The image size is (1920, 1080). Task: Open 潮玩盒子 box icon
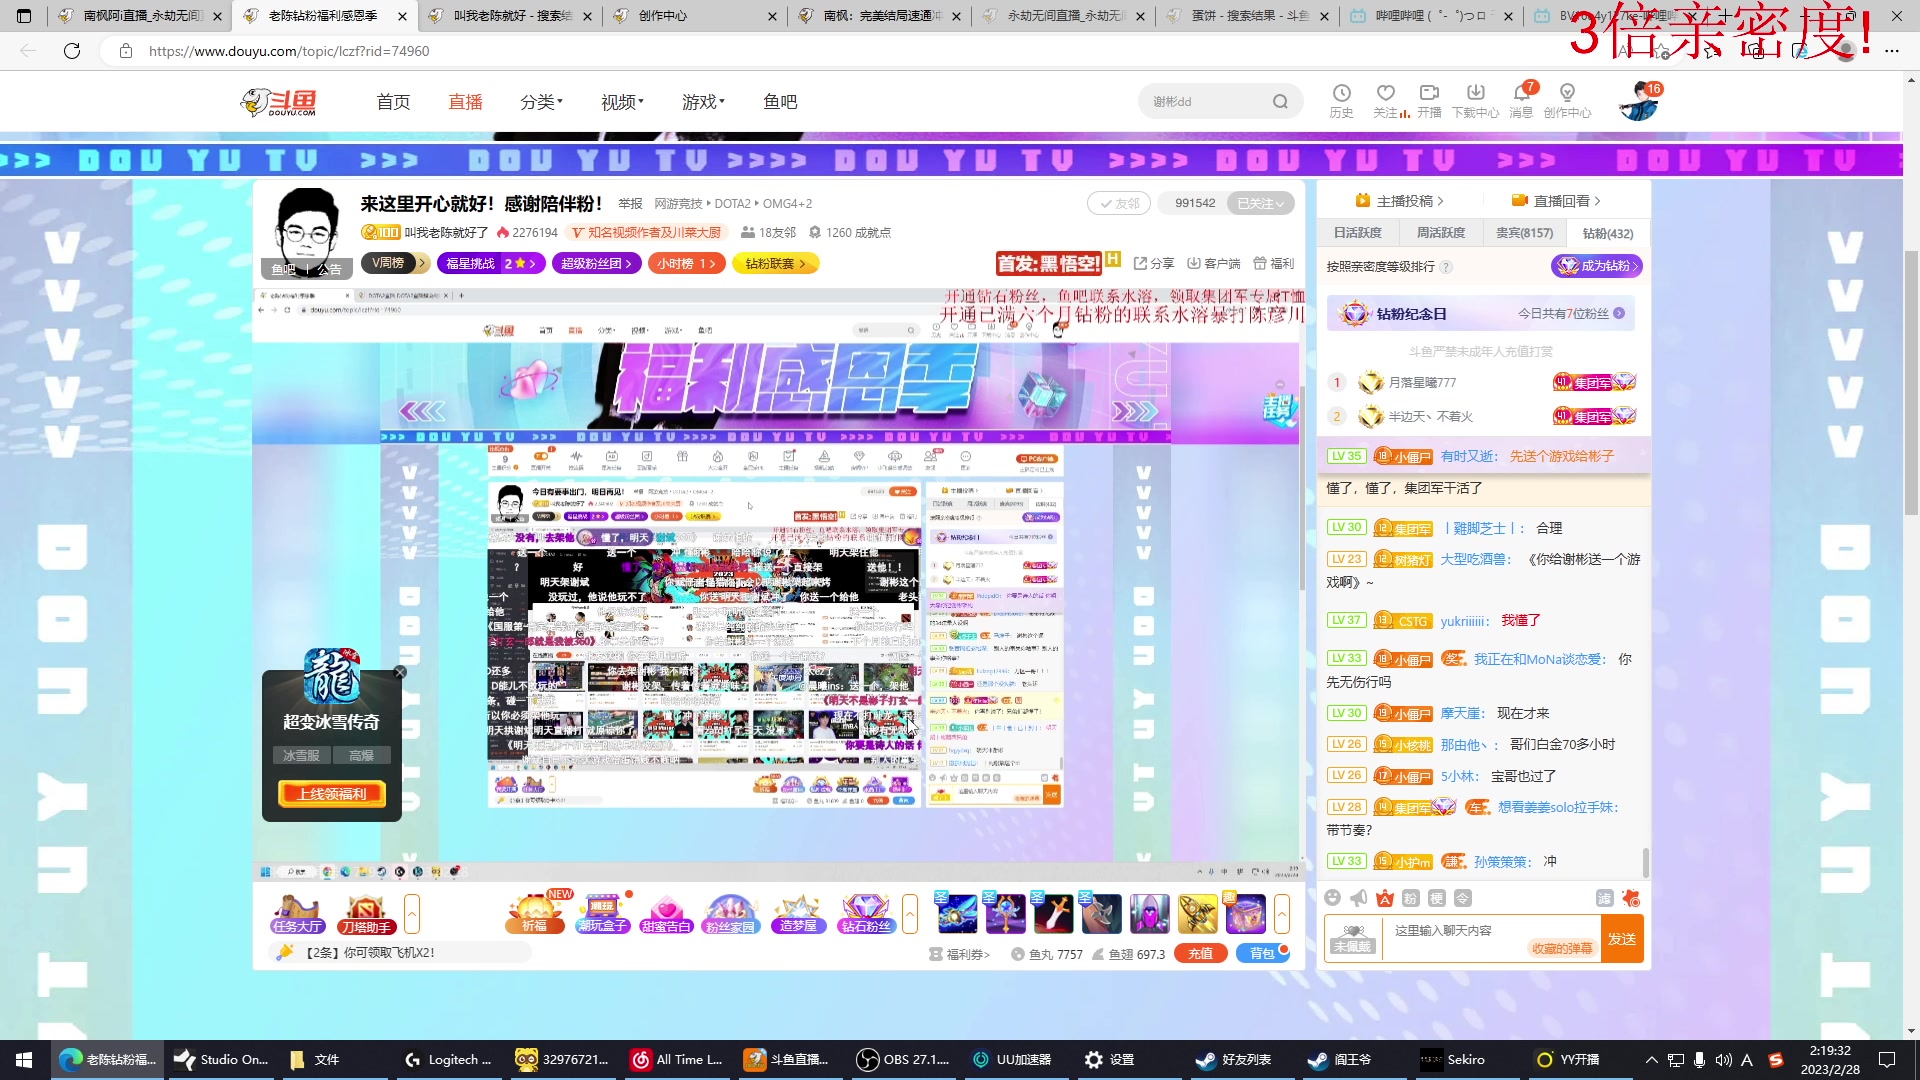(x=602, y=914)
